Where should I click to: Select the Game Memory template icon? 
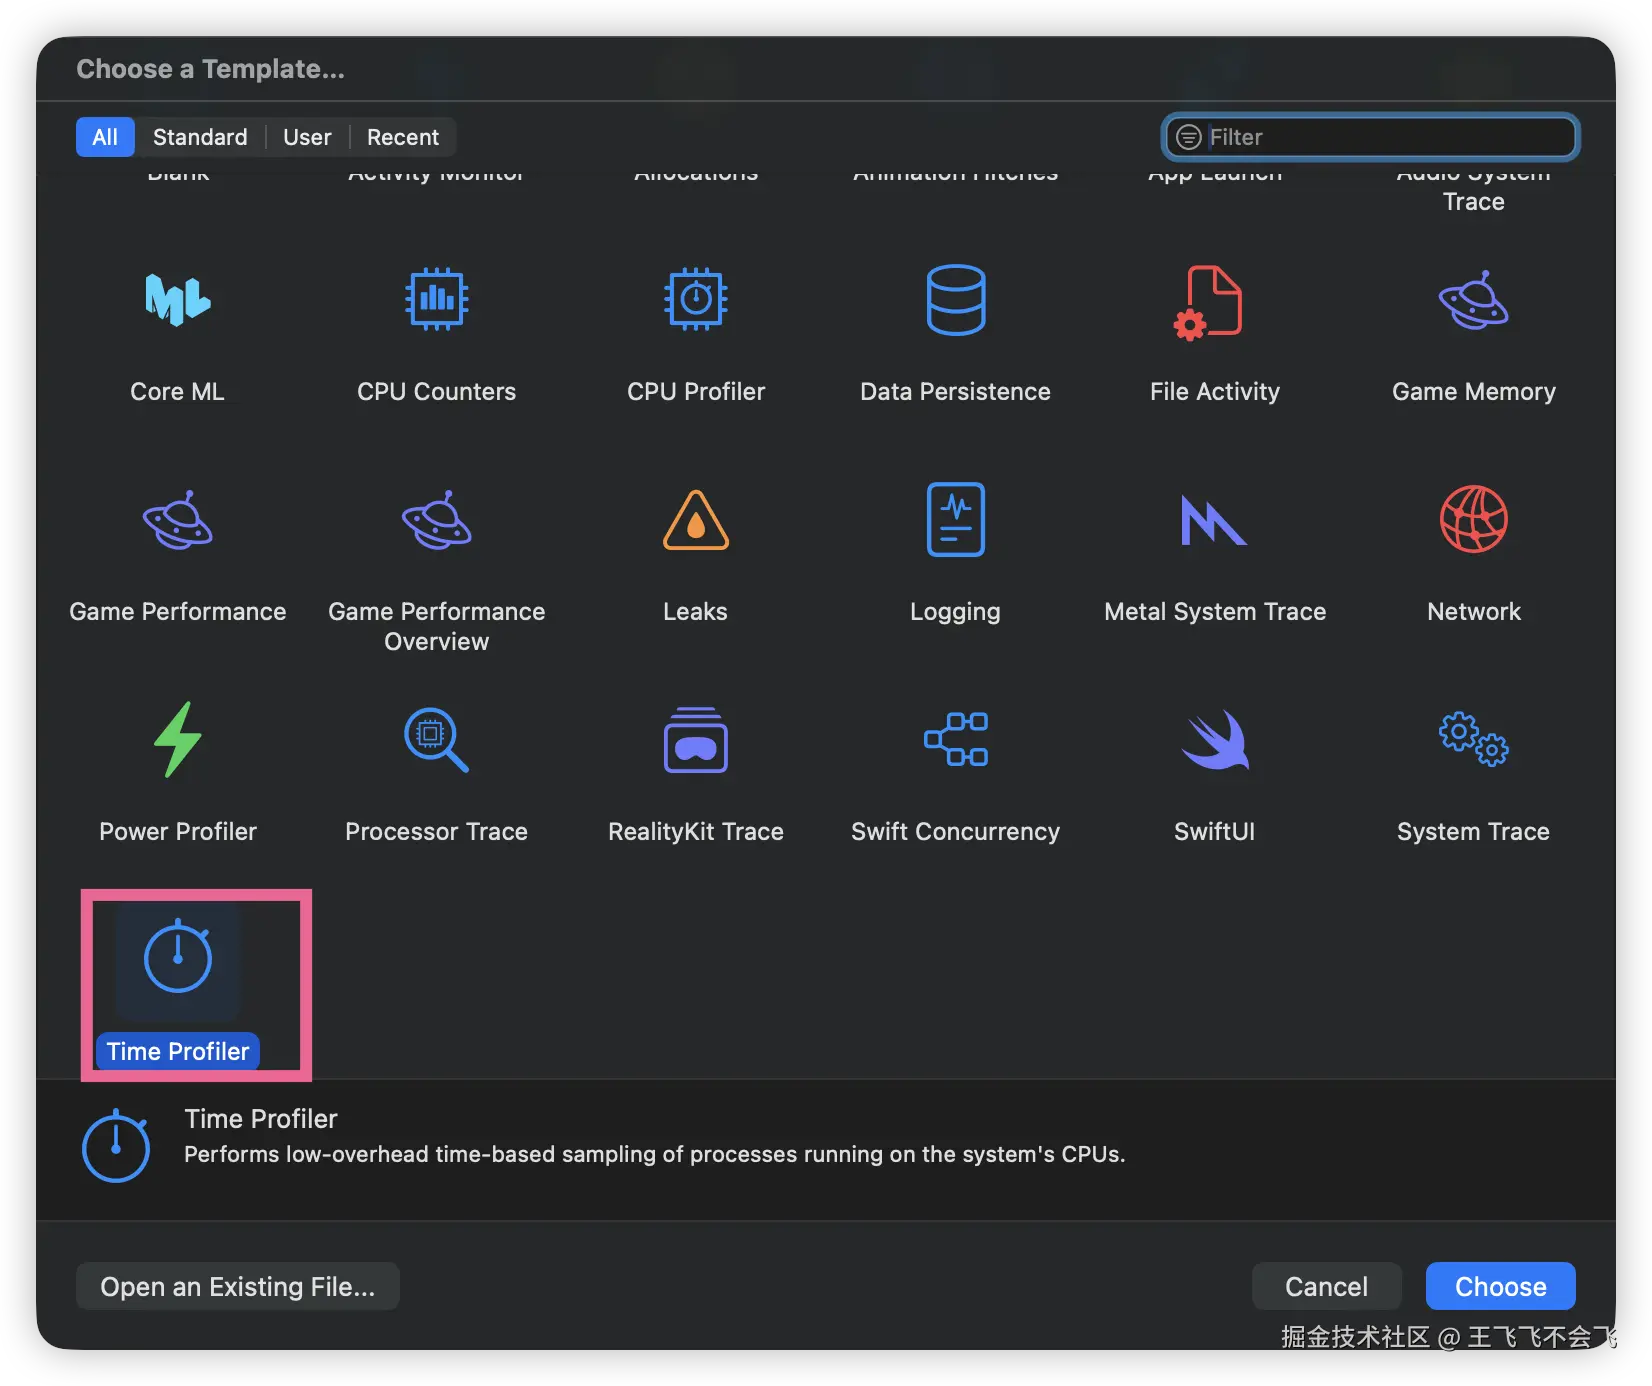coord(1474,300)
